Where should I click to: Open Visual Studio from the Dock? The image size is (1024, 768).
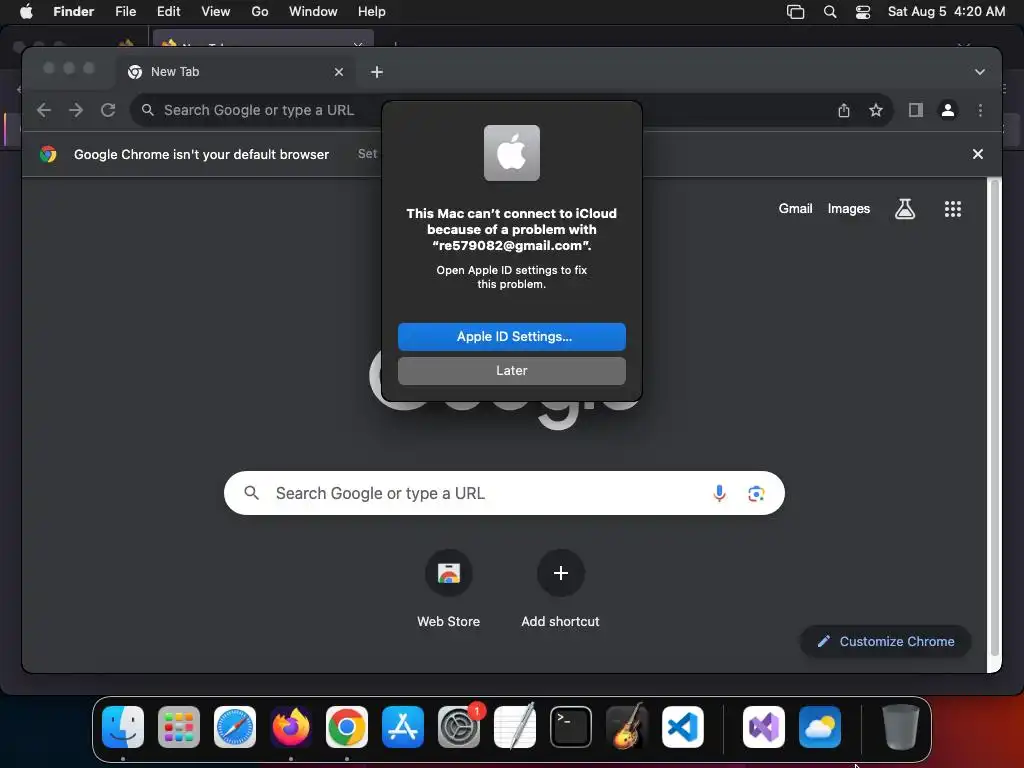pyautogui.click(x=764, y=727)
